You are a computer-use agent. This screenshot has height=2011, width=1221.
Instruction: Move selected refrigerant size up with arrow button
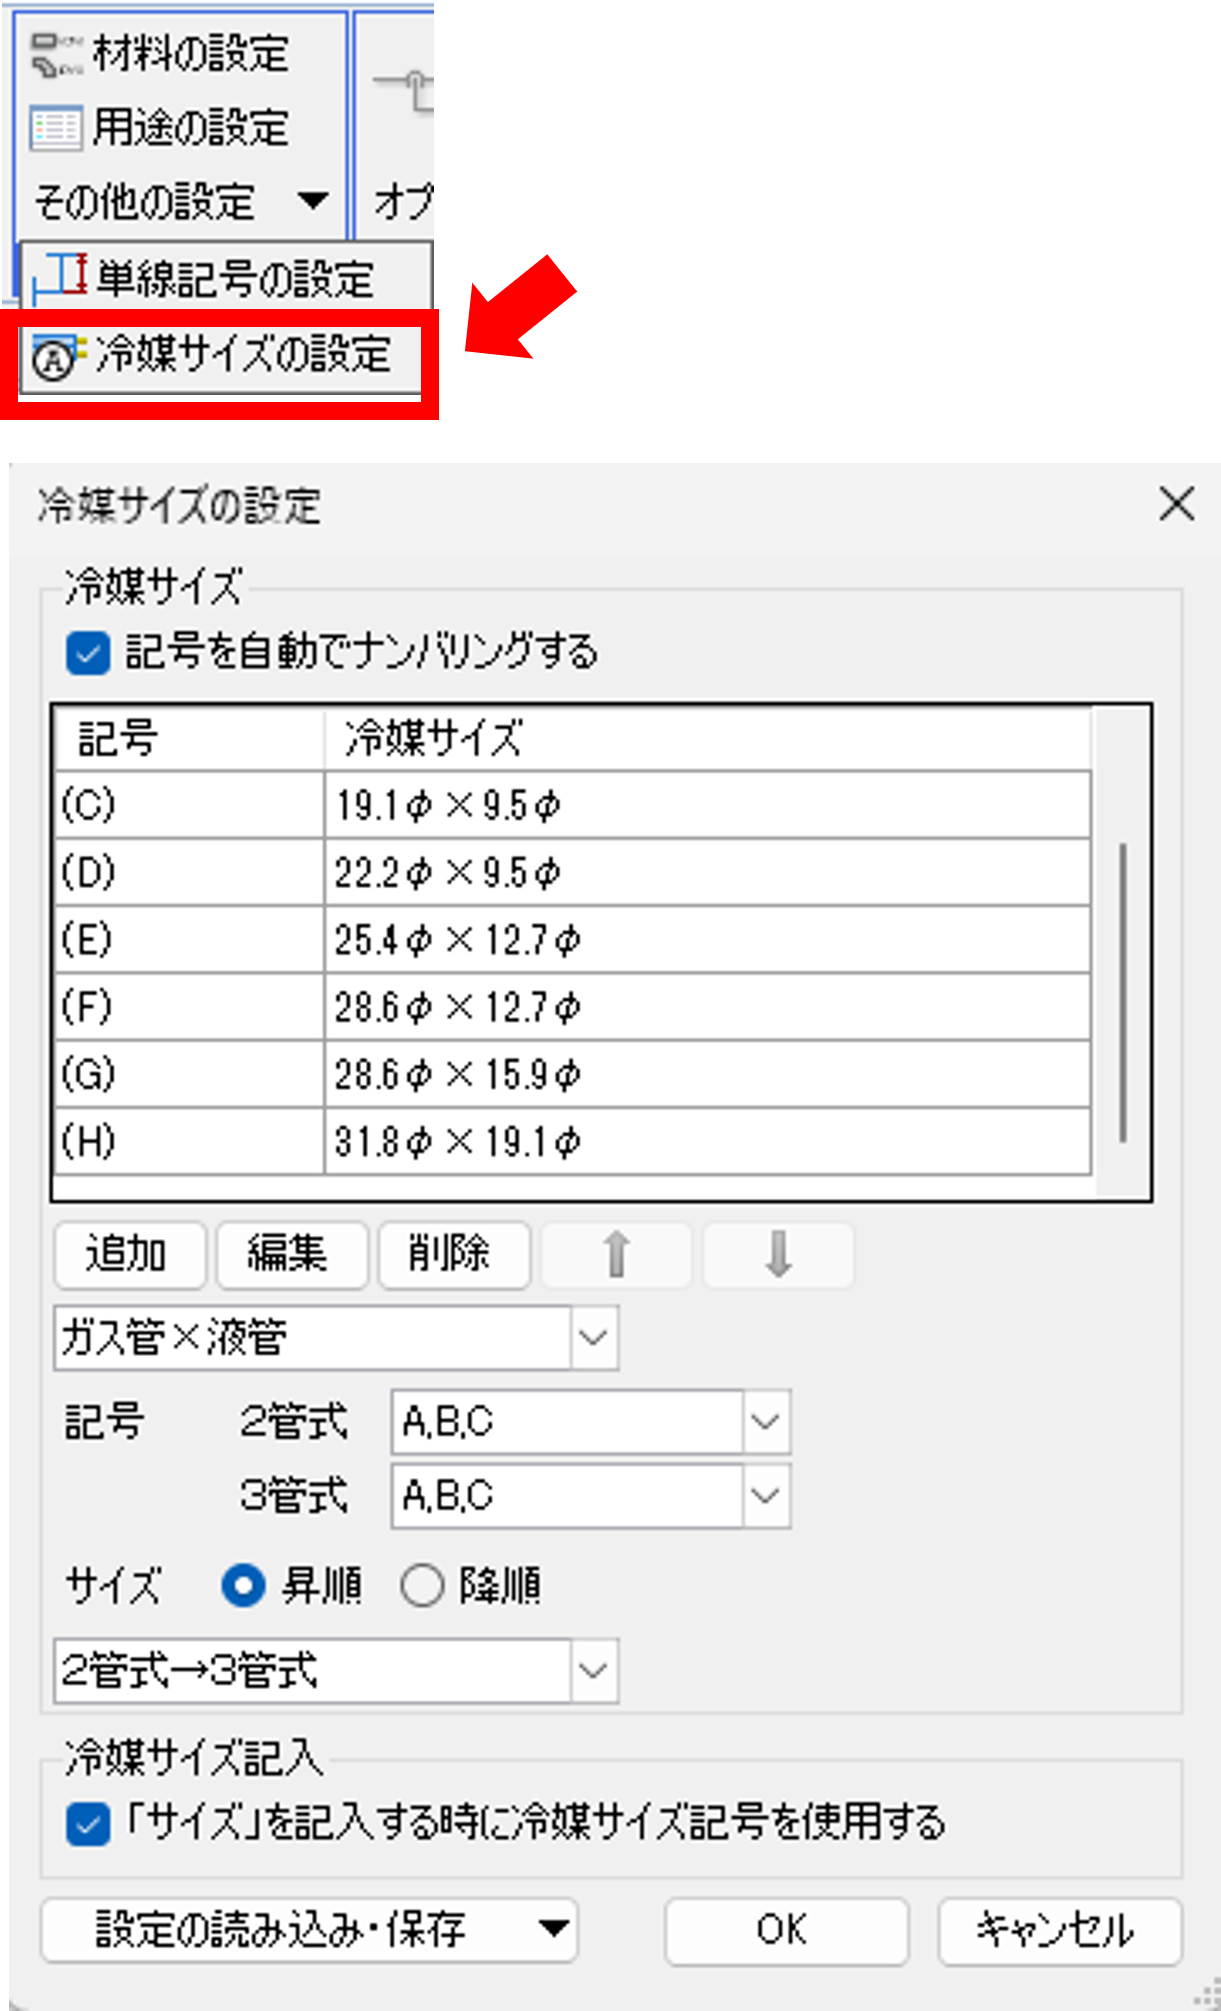point(616,1255)
